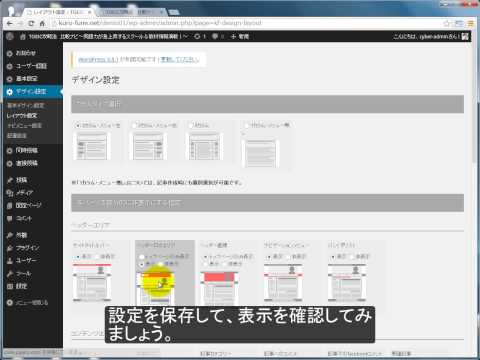Click the three-column layout thumbnail
Screen dimensions: 480x360
point(205,146)
